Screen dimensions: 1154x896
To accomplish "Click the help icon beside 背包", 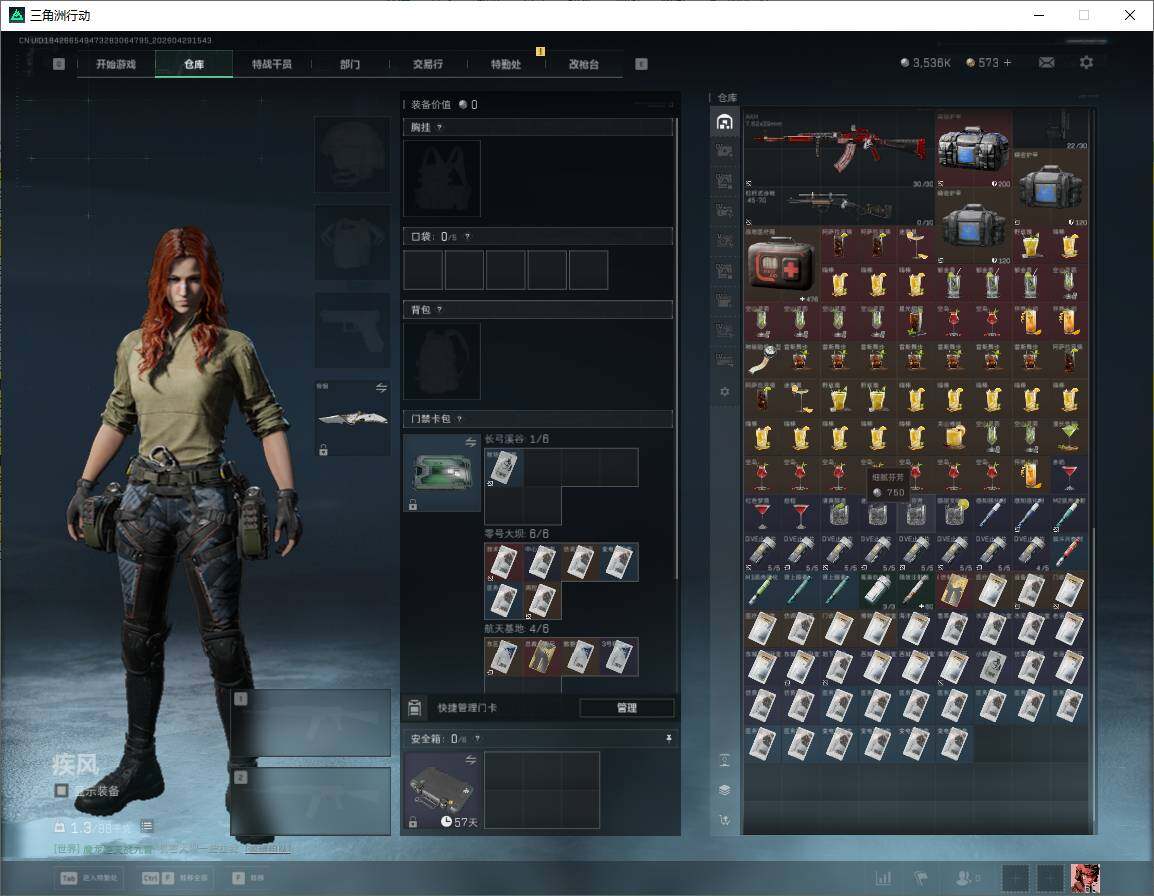I will coord(439,310).
